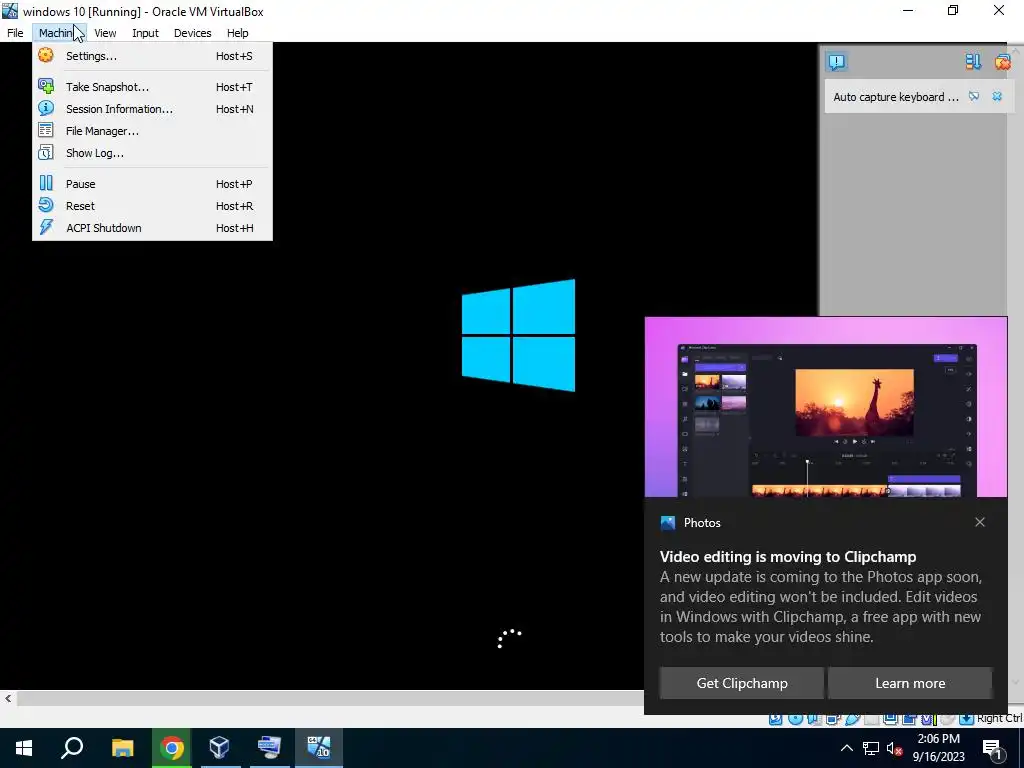Image resolution: width=1024 pixels, height=768 pixels.
Task: Open Settings from the Machine menu
Action: 152,56
